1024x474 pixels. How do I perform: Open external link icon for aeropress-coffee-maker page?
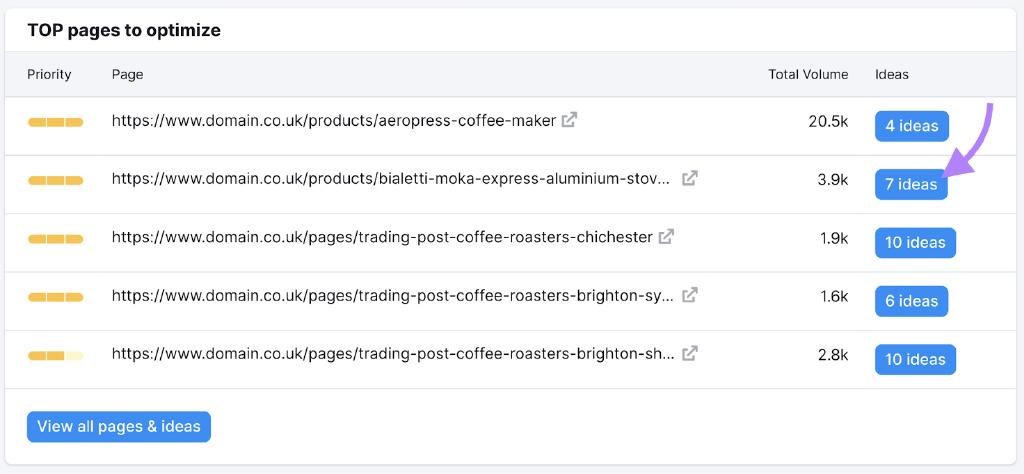tap(569, 120)
